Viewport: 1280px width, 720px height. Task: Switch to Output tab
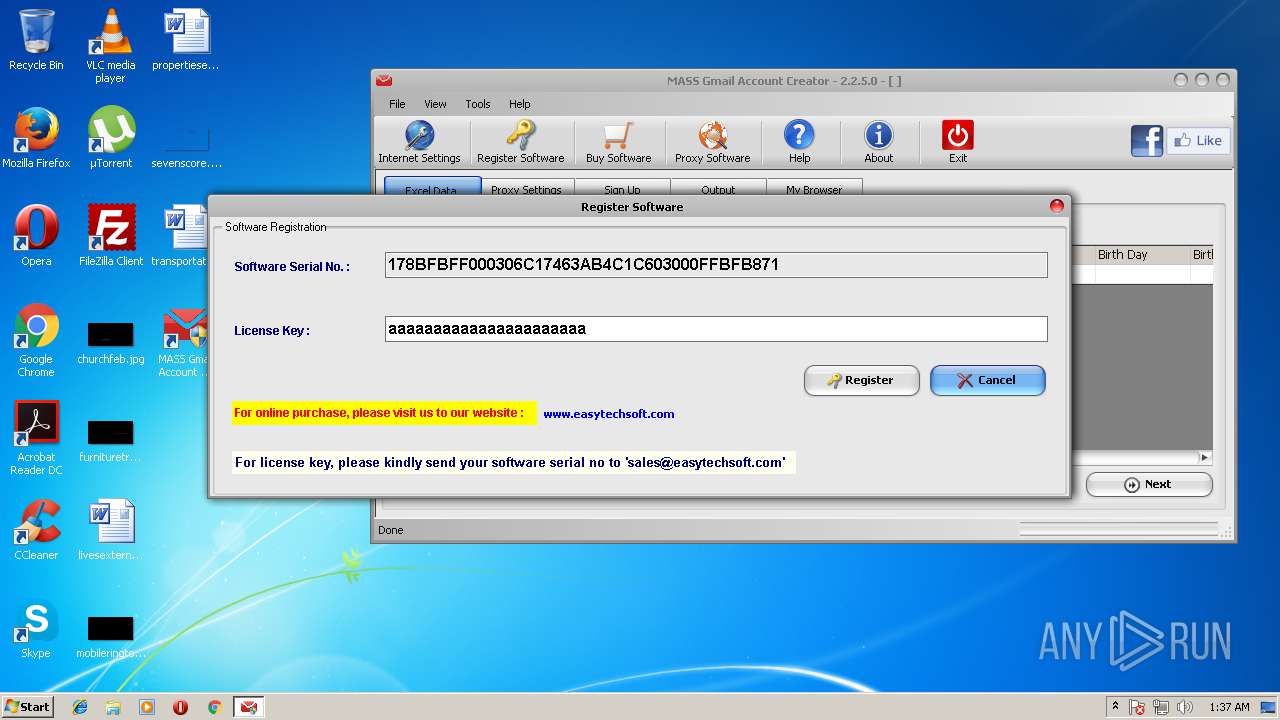click(x=718, y=187)
